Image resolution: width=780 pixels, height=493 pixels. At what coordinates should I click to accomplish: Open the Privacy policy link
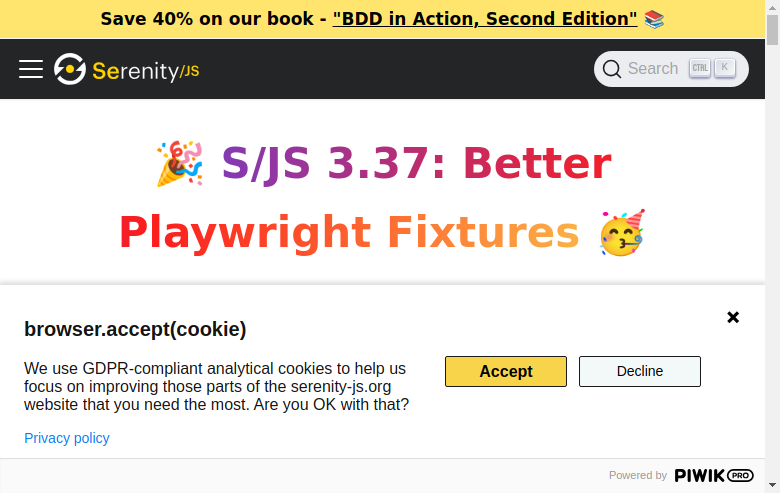67,438
